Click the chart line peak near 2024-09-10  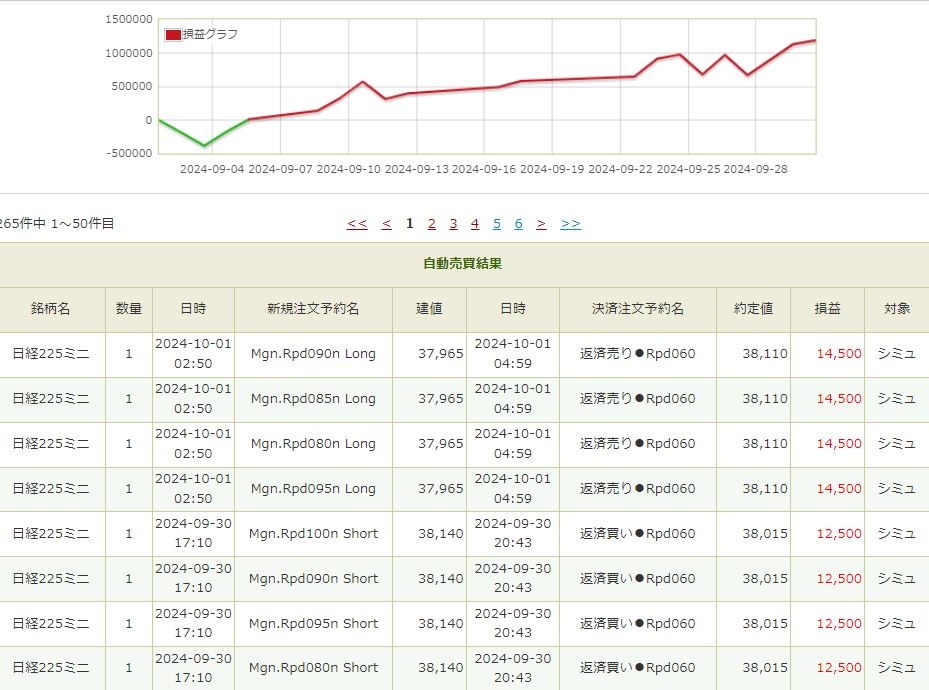[x=363, y=82]
